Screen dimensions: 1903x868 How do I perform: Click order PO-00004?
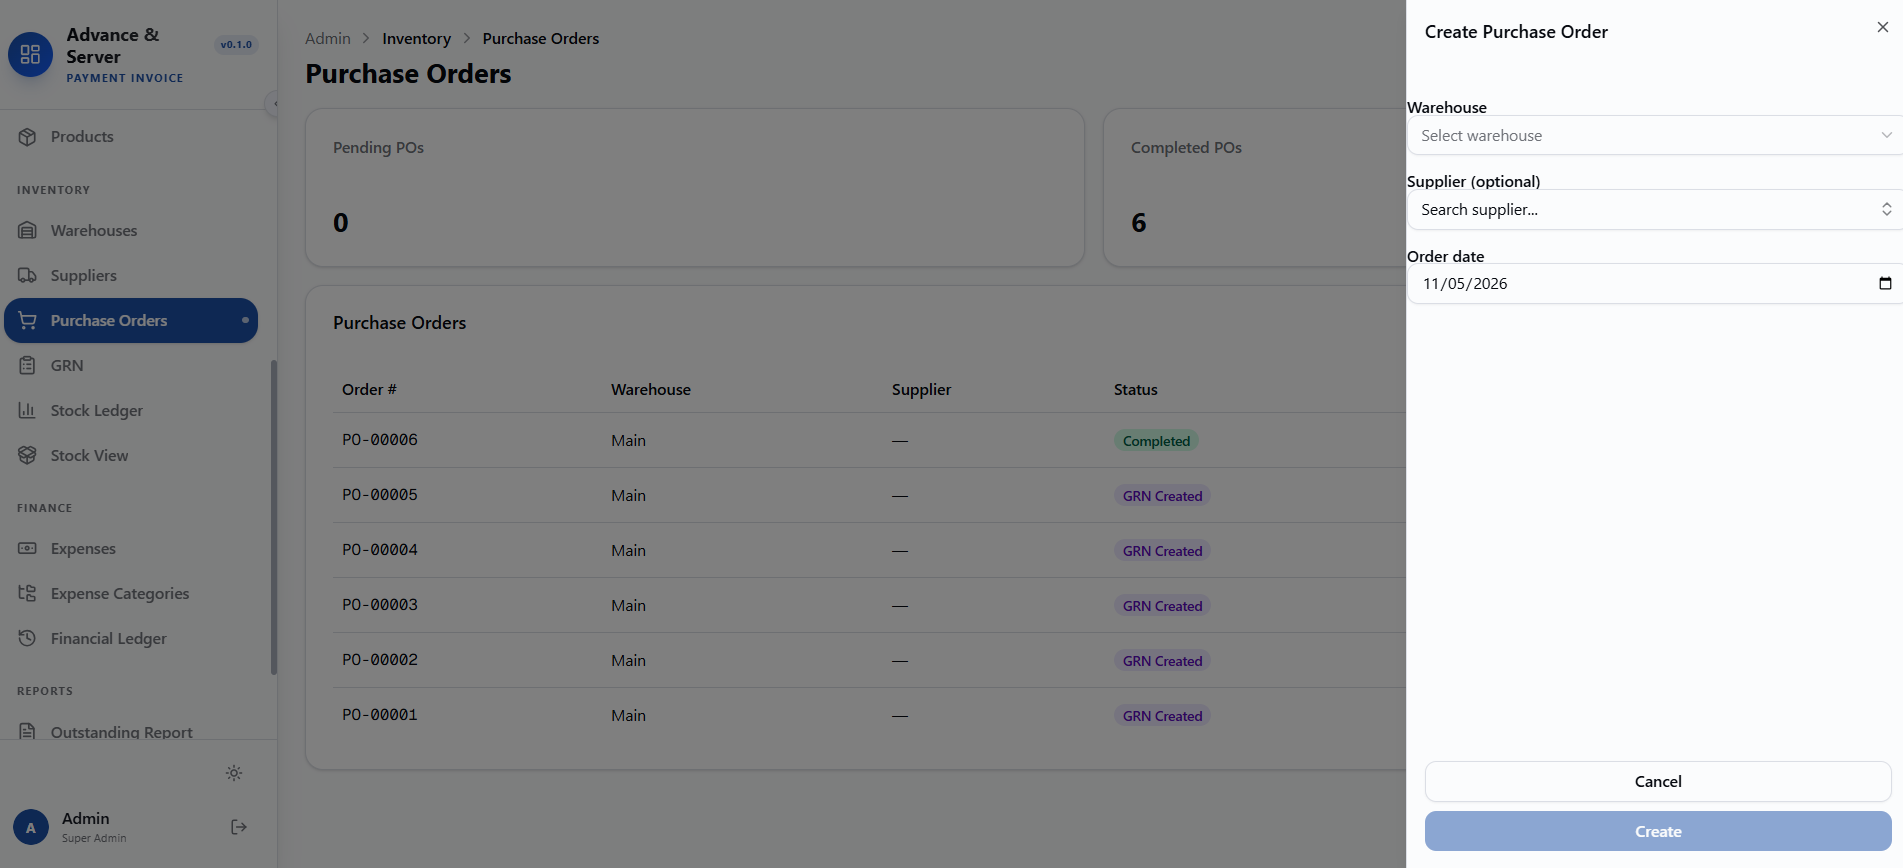(380, 550)
